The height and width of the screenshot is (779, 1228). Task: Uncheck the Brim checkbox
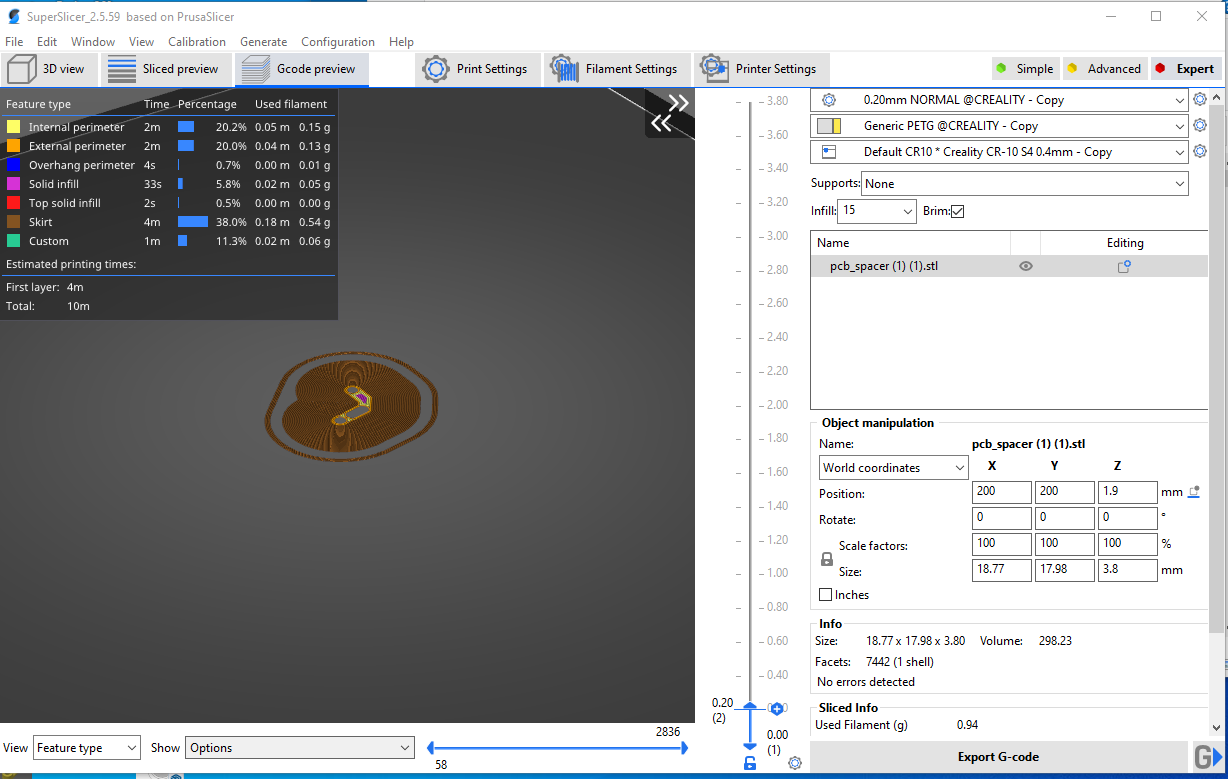(x=957, y=211)
